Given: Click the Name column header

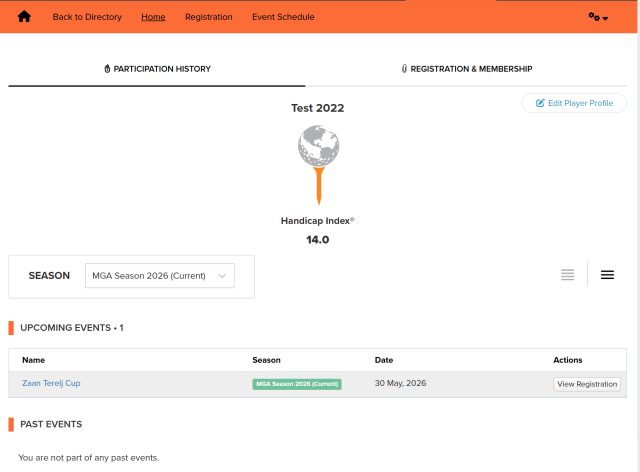Looking at the screenshot, I should [33, 360].
